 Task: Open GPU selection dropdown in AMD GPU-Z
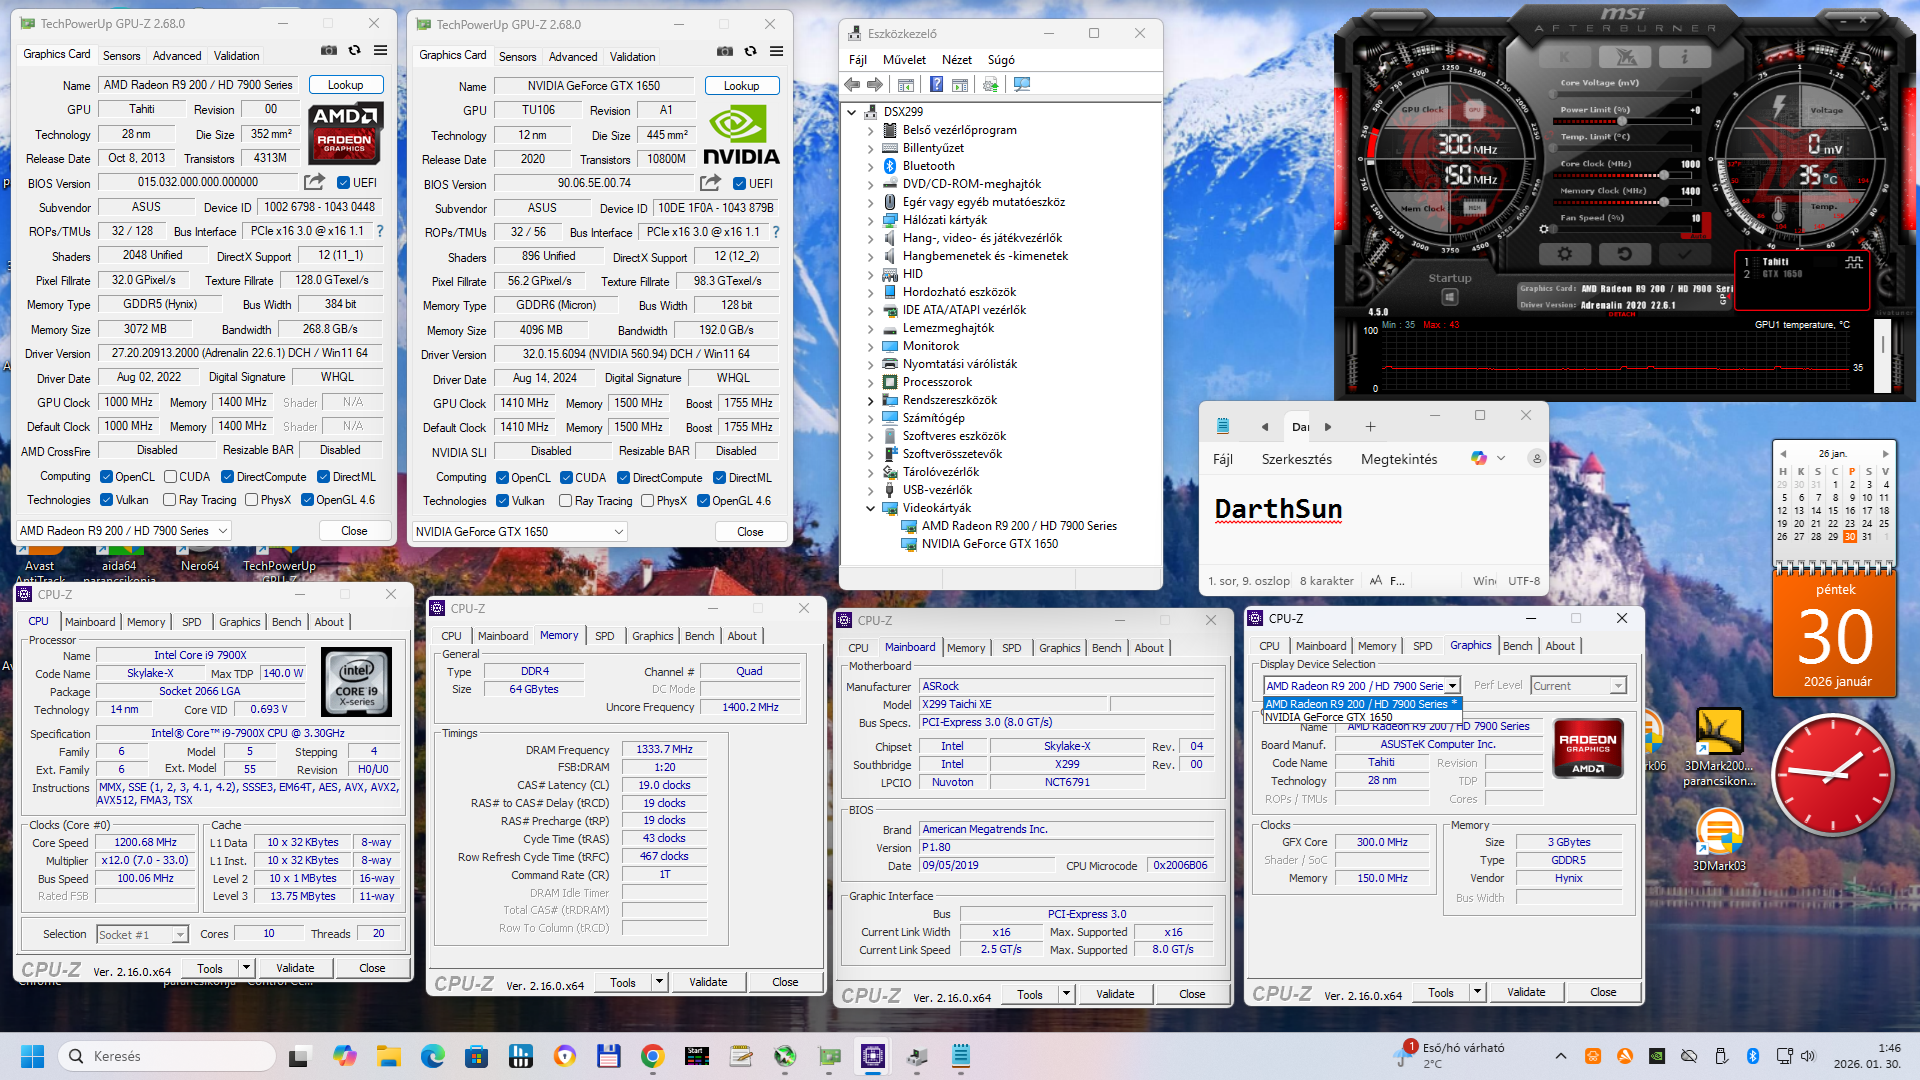pyautogui.click(x=124, y=531)
